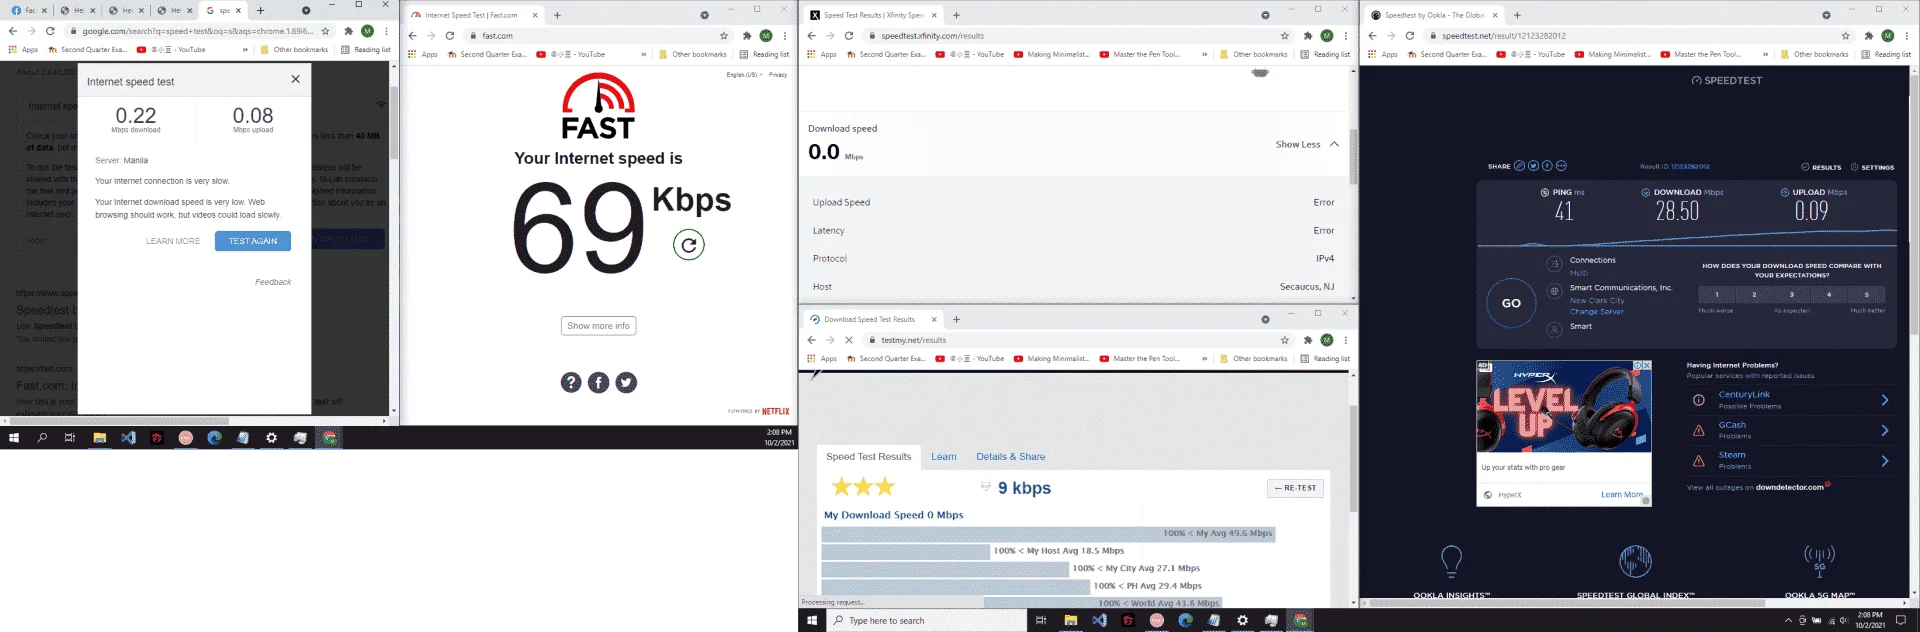Open Reading list in Speedtest window
The image size is (1920, 632).
tap(1886, 54)
